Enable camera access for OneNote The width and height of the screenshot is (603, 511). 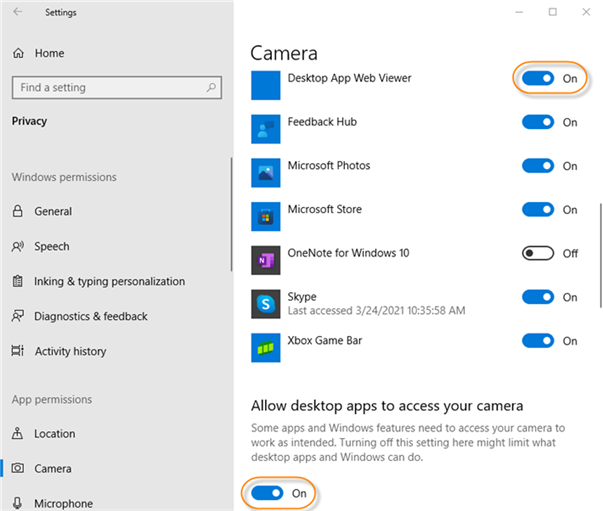pos(538,253)
